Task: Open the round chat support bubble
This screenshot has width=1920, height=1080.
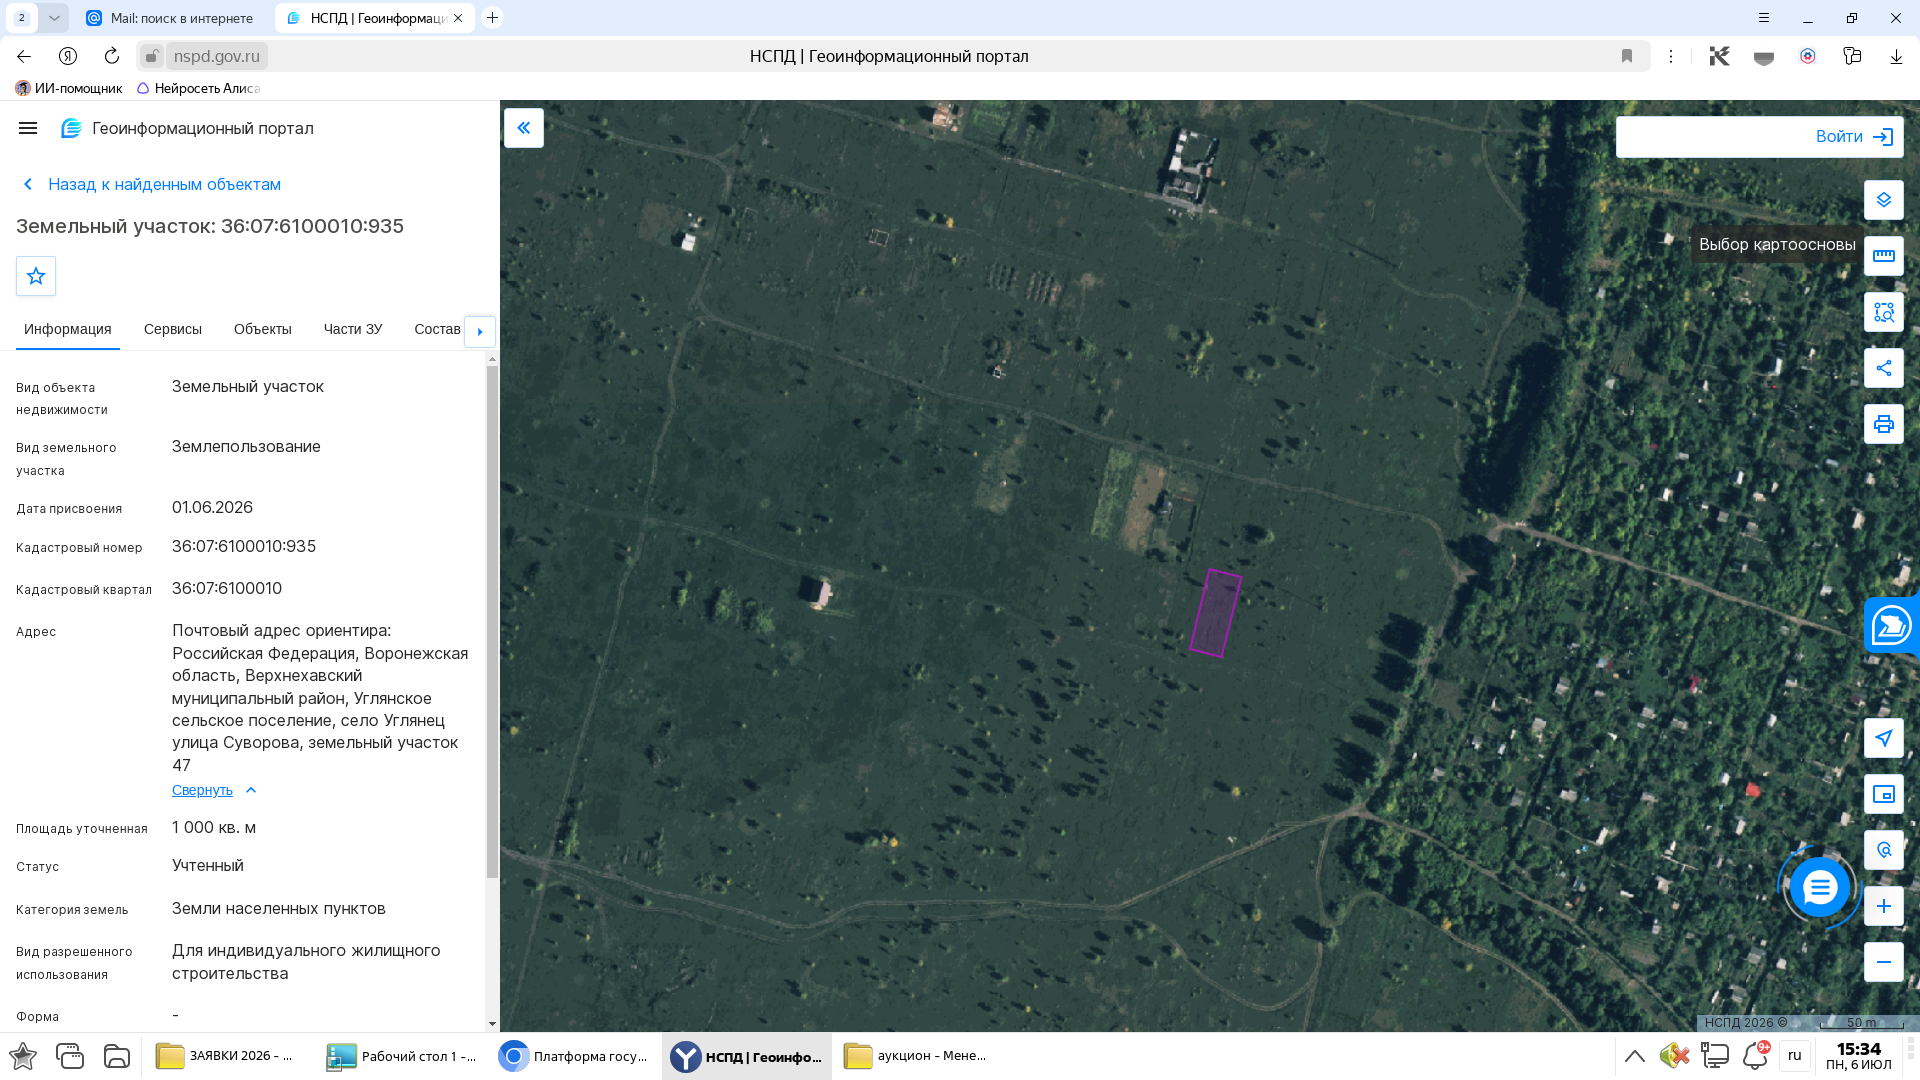Action: pyautogui.click(x=1820, y=887)
